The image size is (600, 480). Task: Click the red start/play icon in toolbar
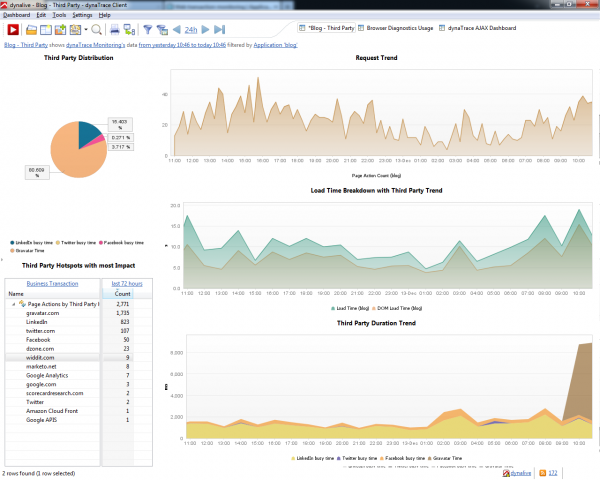tap(13, 29)
